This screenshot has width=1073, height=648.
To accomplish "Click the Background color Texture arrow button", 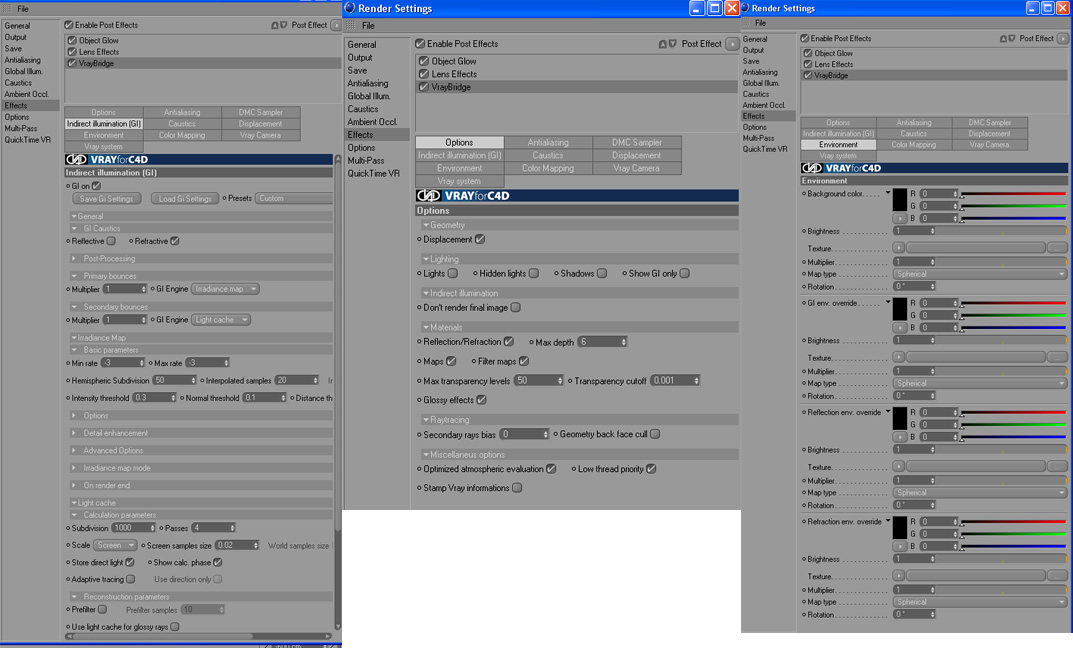I will coord(899,248).
